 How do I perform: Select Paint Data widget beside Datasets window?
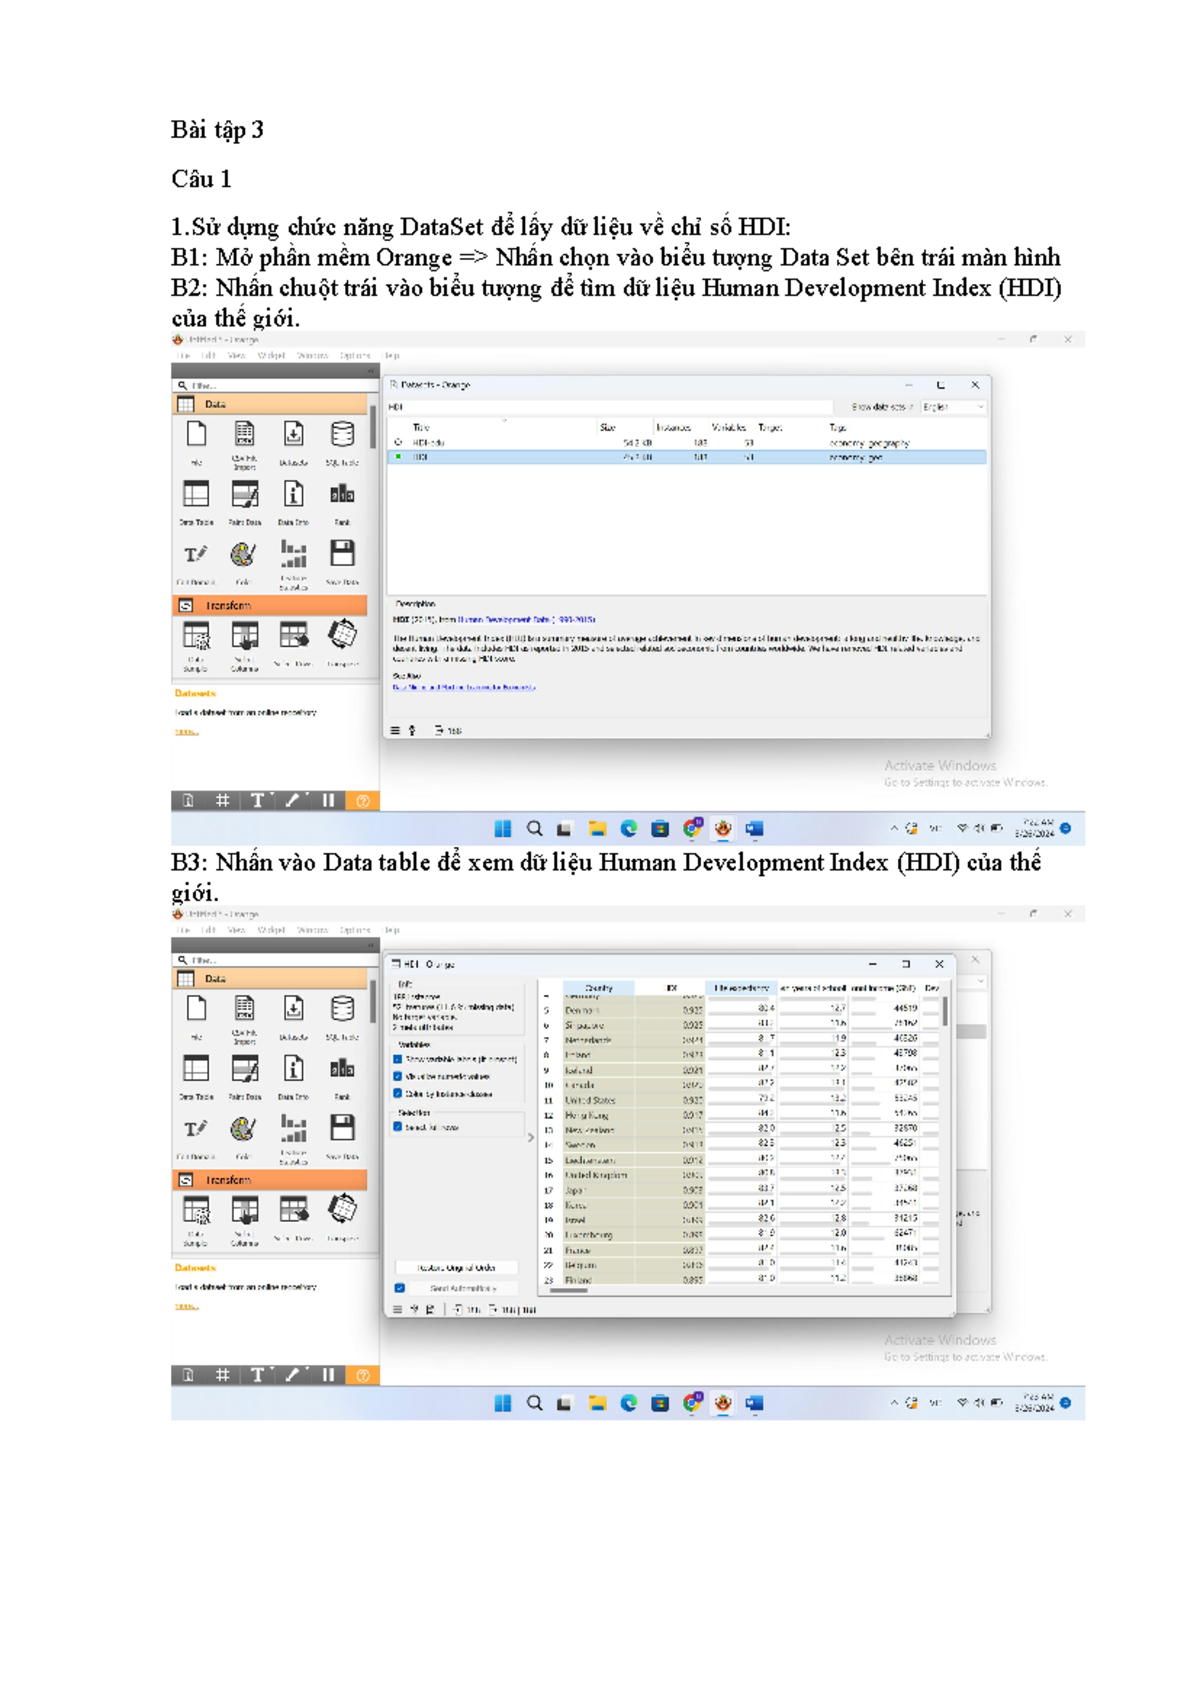[244, 494]
